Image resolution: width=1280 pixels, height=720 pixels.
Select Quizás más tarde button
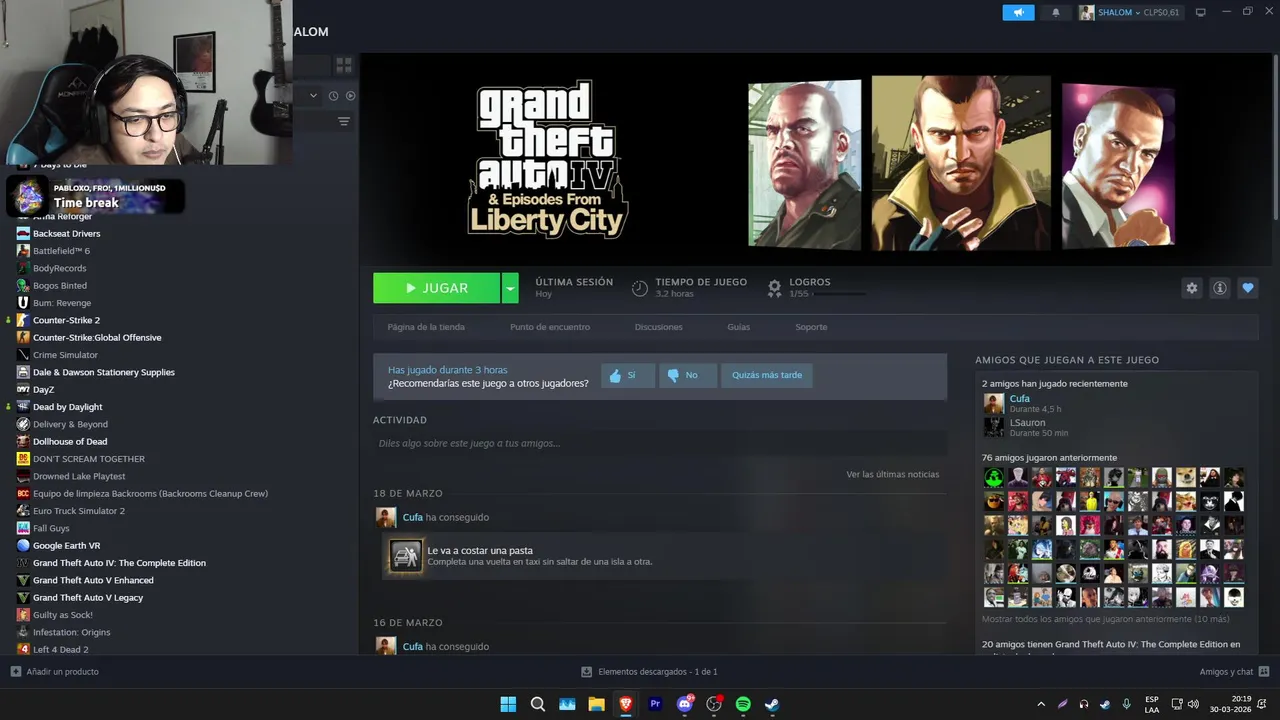tap(766, 375)
